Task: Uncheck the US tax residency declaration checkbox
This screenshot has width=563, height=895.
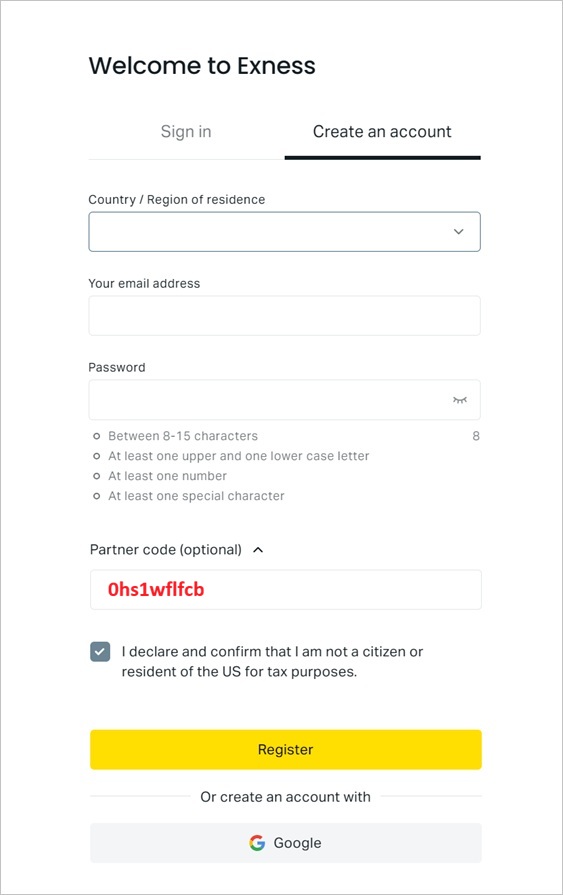Action: point(100,651)
